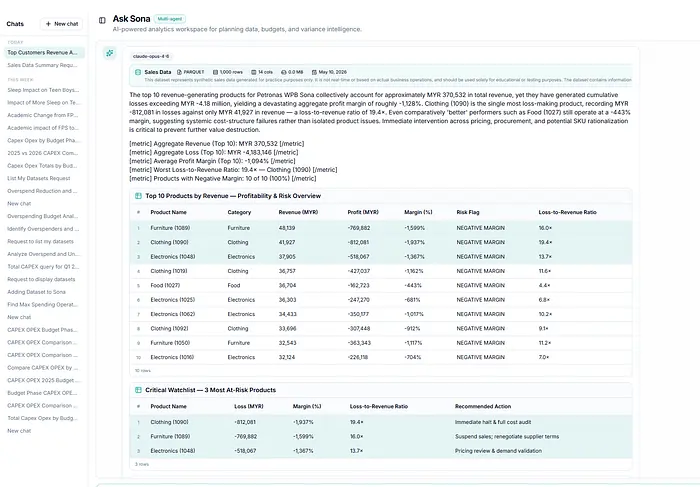The height and width of the screenshot is (487, 700).
Task: Select Food (1027) product row
Action: coord(381,286)
